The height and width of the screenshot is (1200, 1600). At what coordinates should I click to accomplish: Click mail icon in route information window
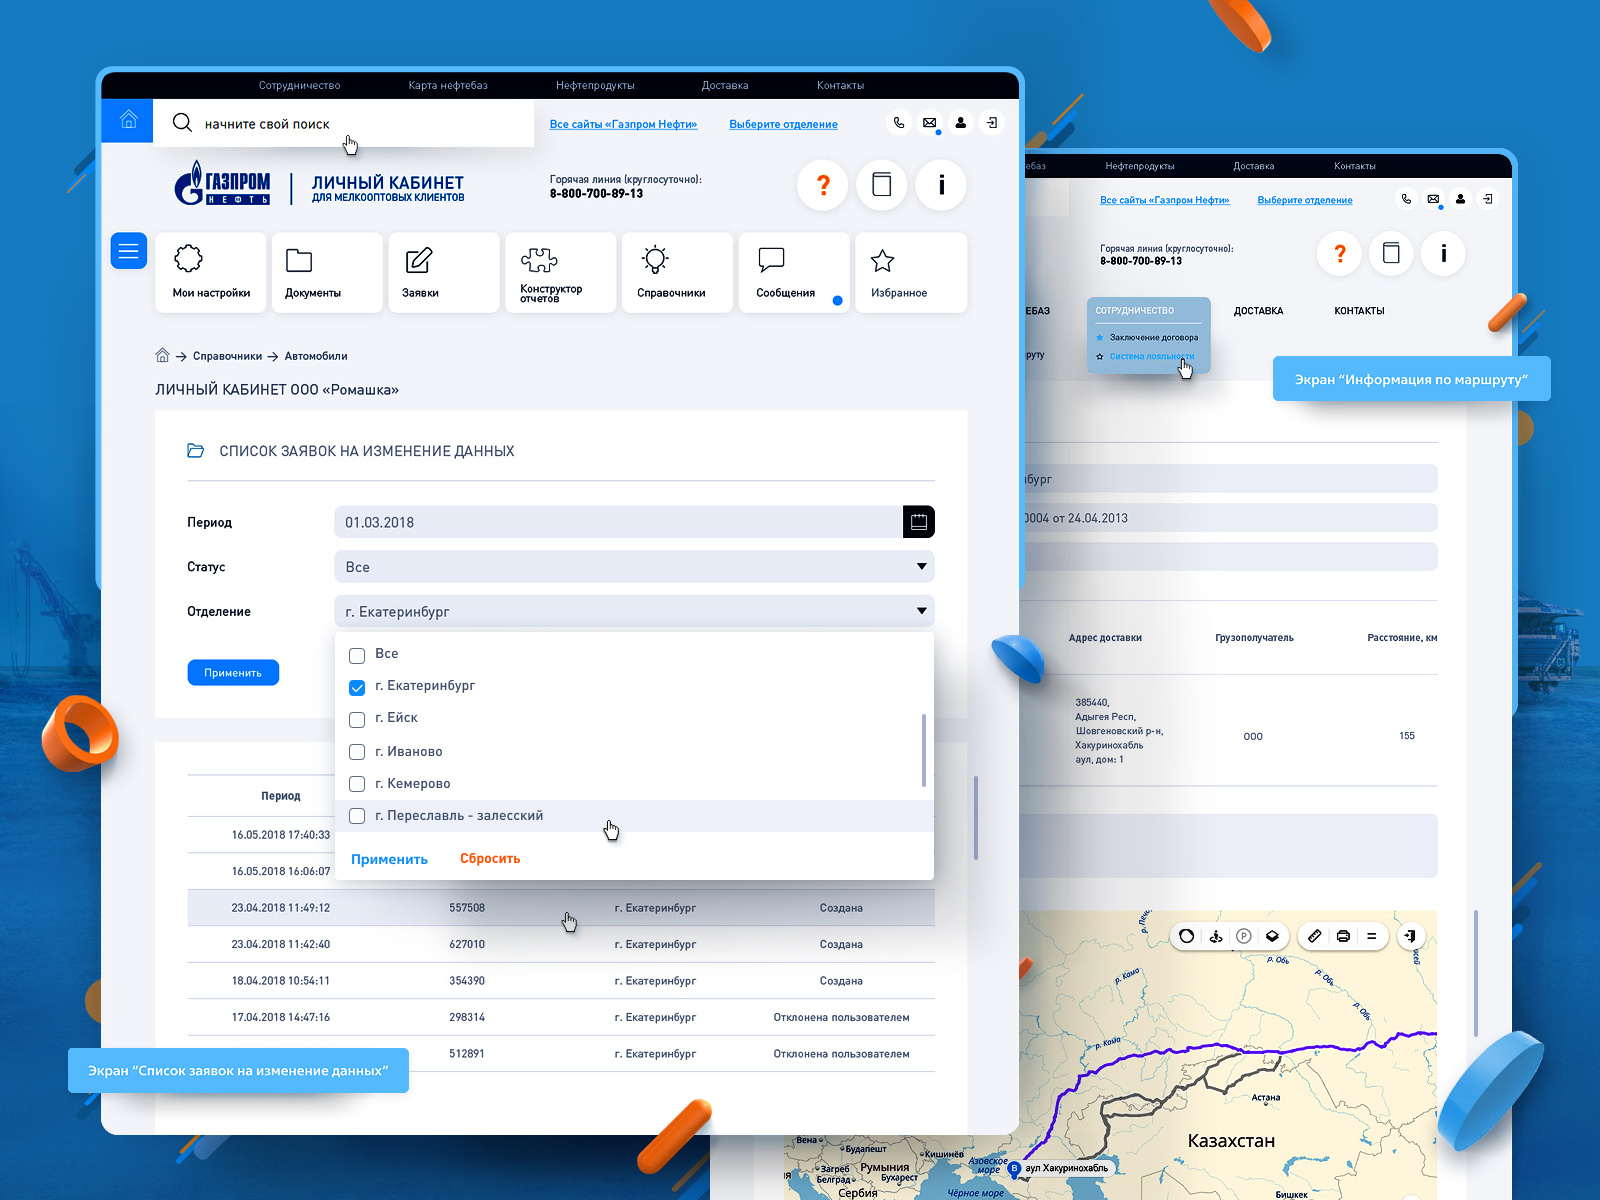click(1433, 199)
